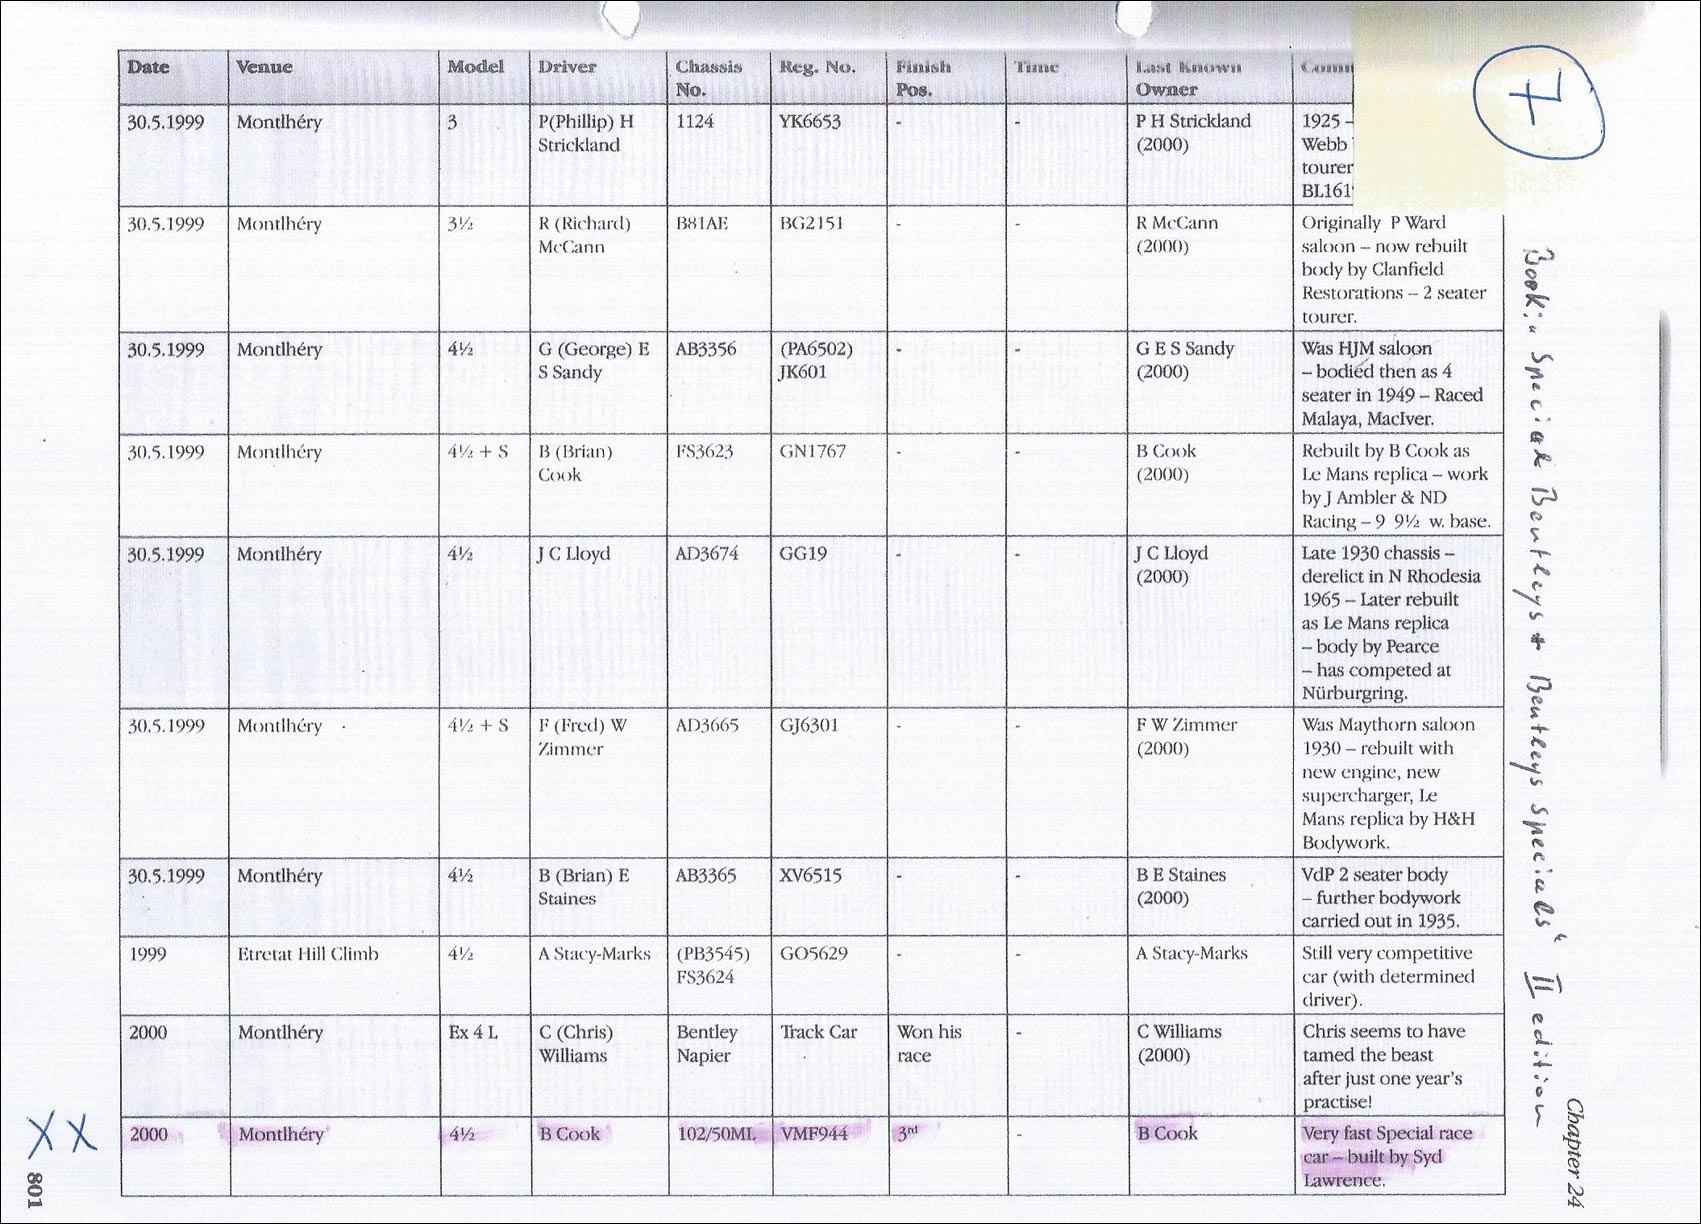
Task: Click registration number YK6653
Action: (809, 122)
